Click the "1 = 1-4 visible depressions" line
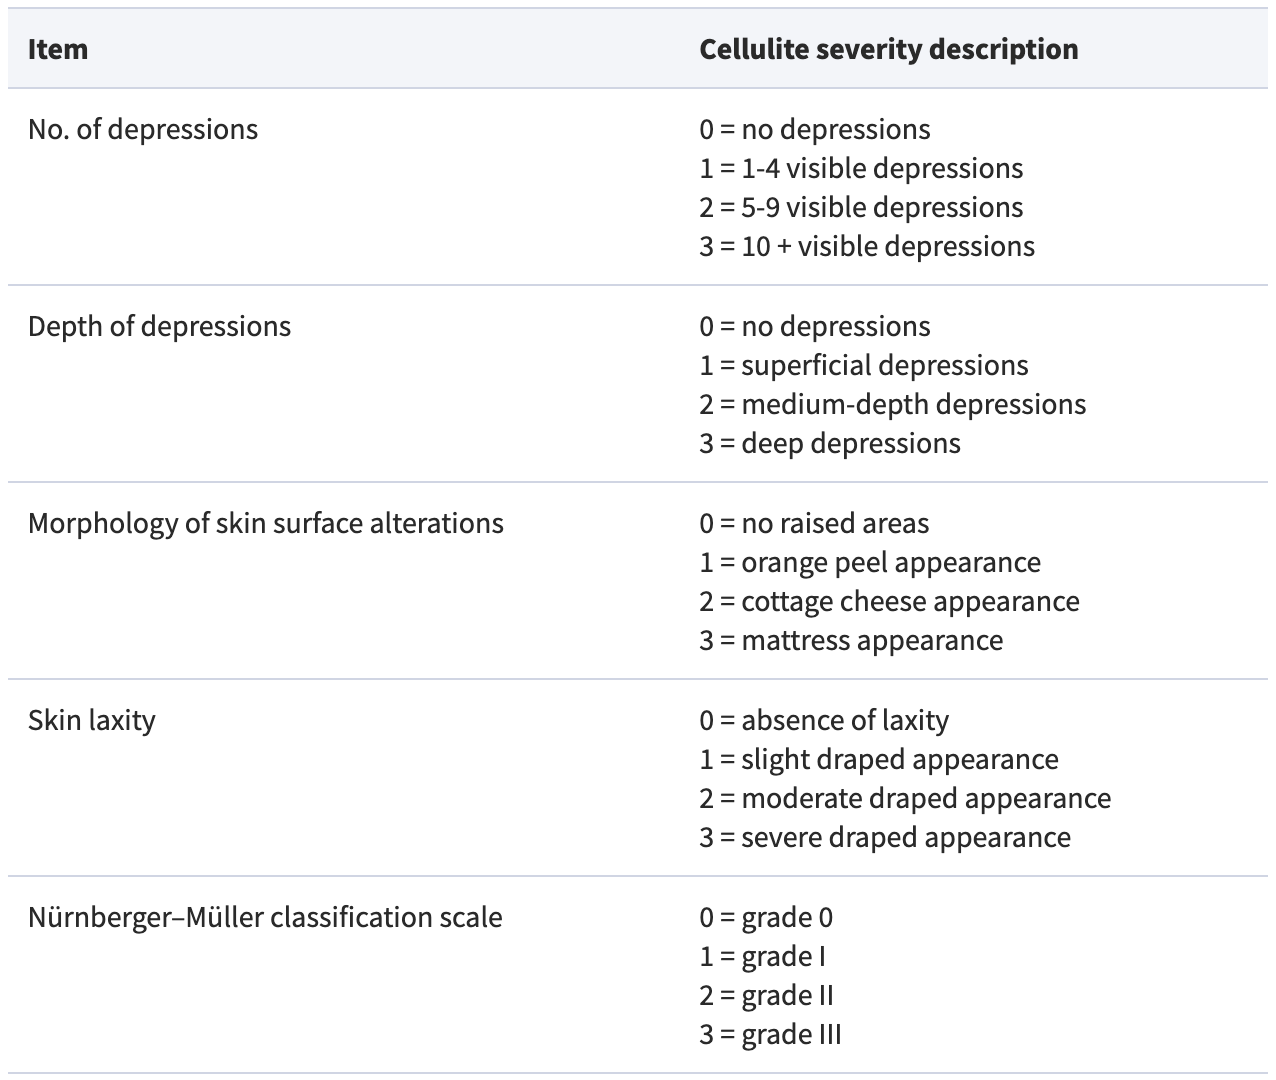 coord(861,168)
